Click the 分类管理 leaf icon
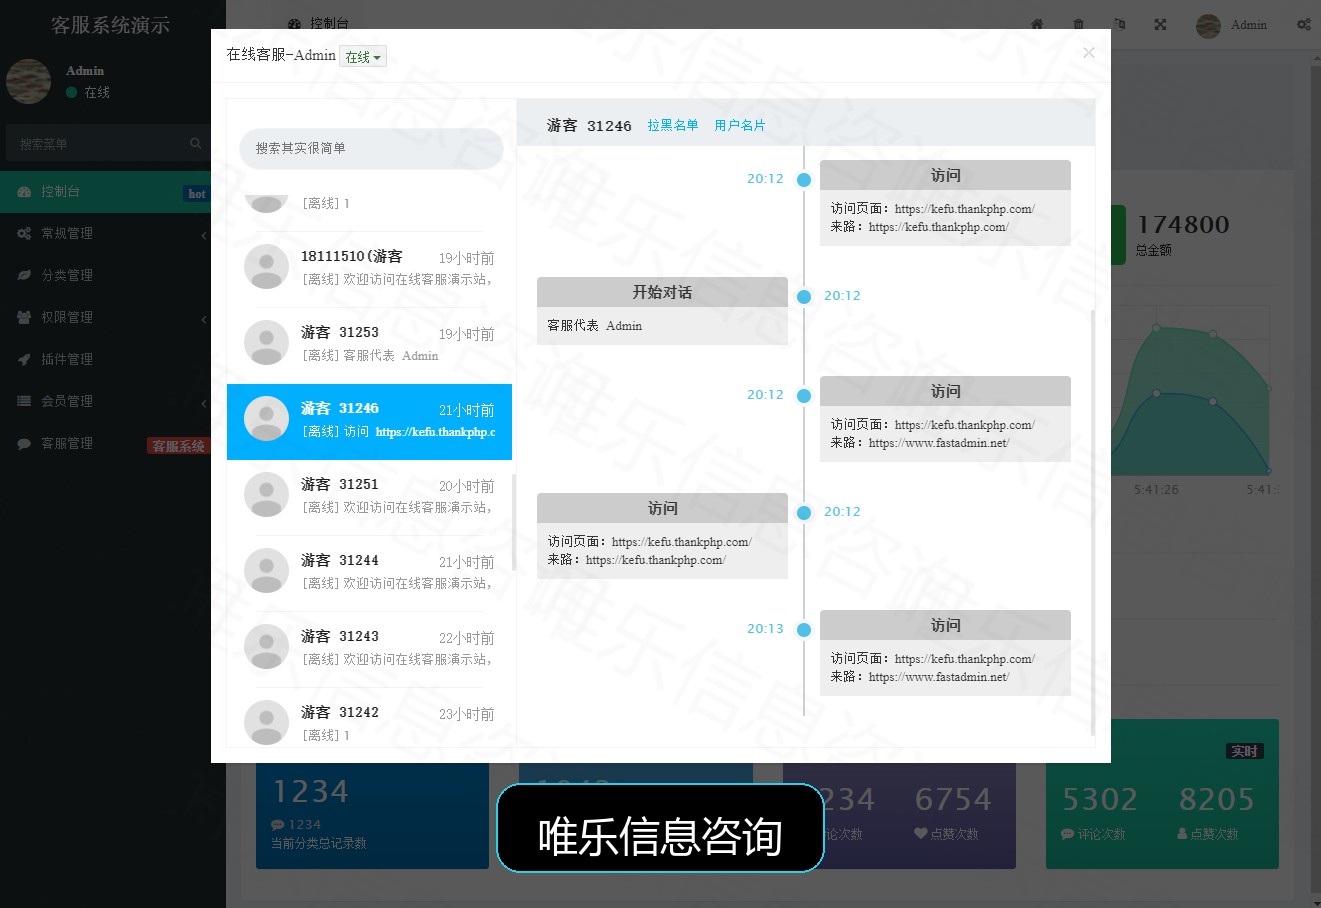1321x908 pixels. [x=24, y=276]
